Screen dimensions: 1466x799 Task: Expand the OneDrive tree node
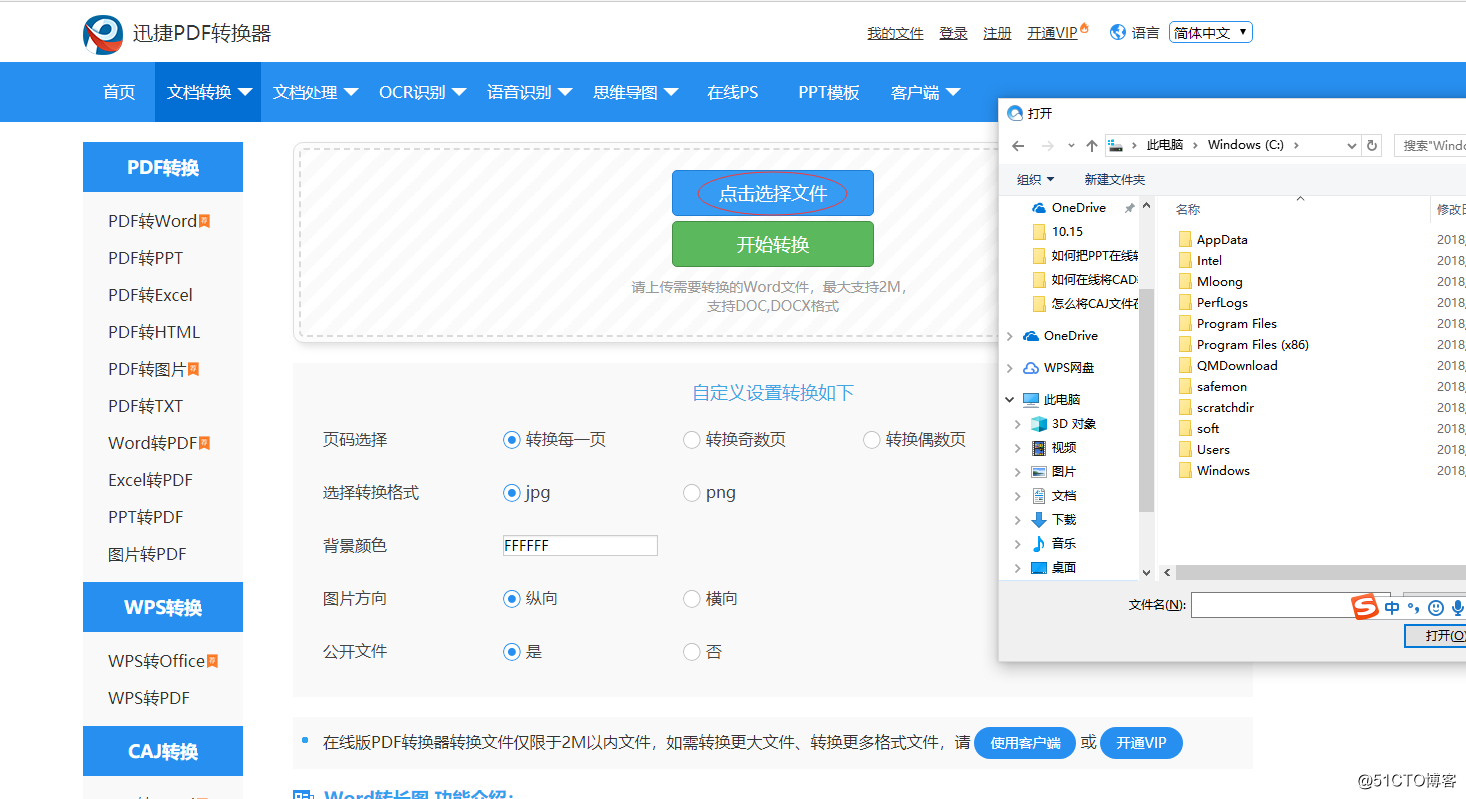[1010, 336]
